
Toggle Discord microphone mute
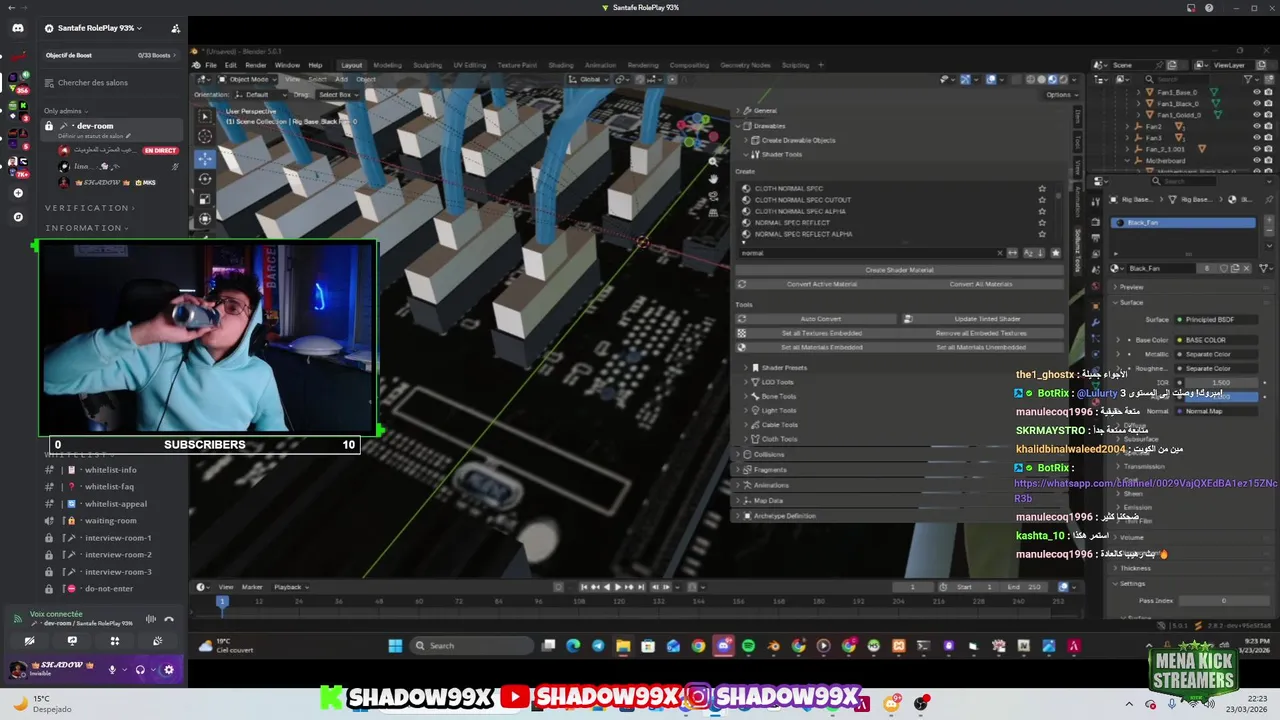pyautogui.click(x=112, y=670)
